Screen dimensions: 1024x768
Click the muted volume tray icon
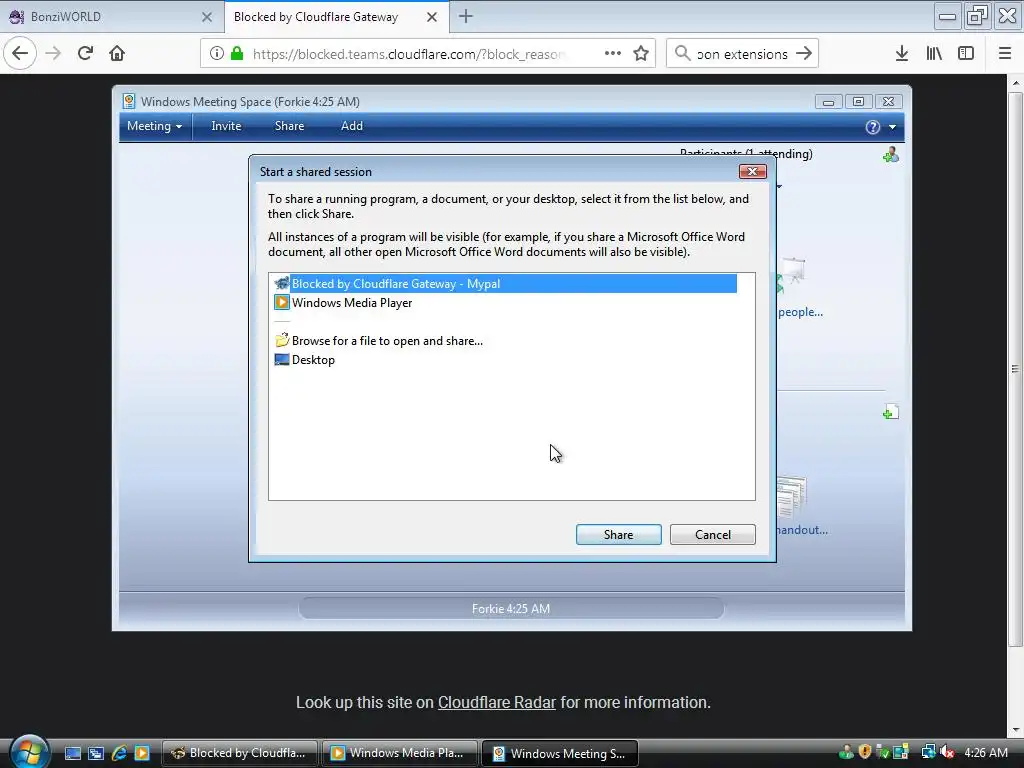[947, 752]
